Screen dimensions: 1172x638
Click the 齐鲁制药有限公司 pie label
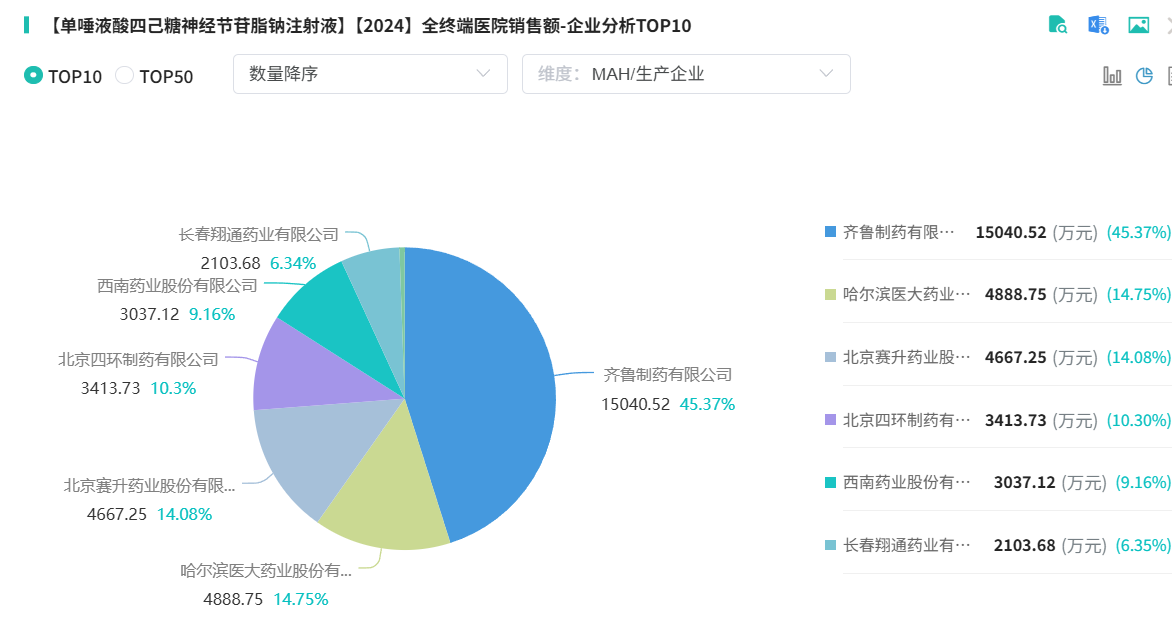pos(668,375)
